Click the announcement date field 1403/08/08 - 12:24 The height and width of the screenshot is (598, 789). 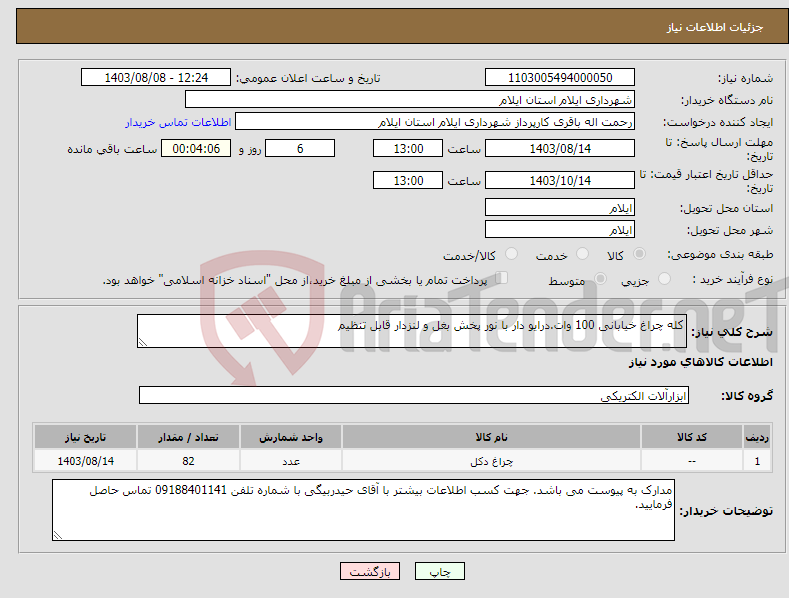pos(155,78)
